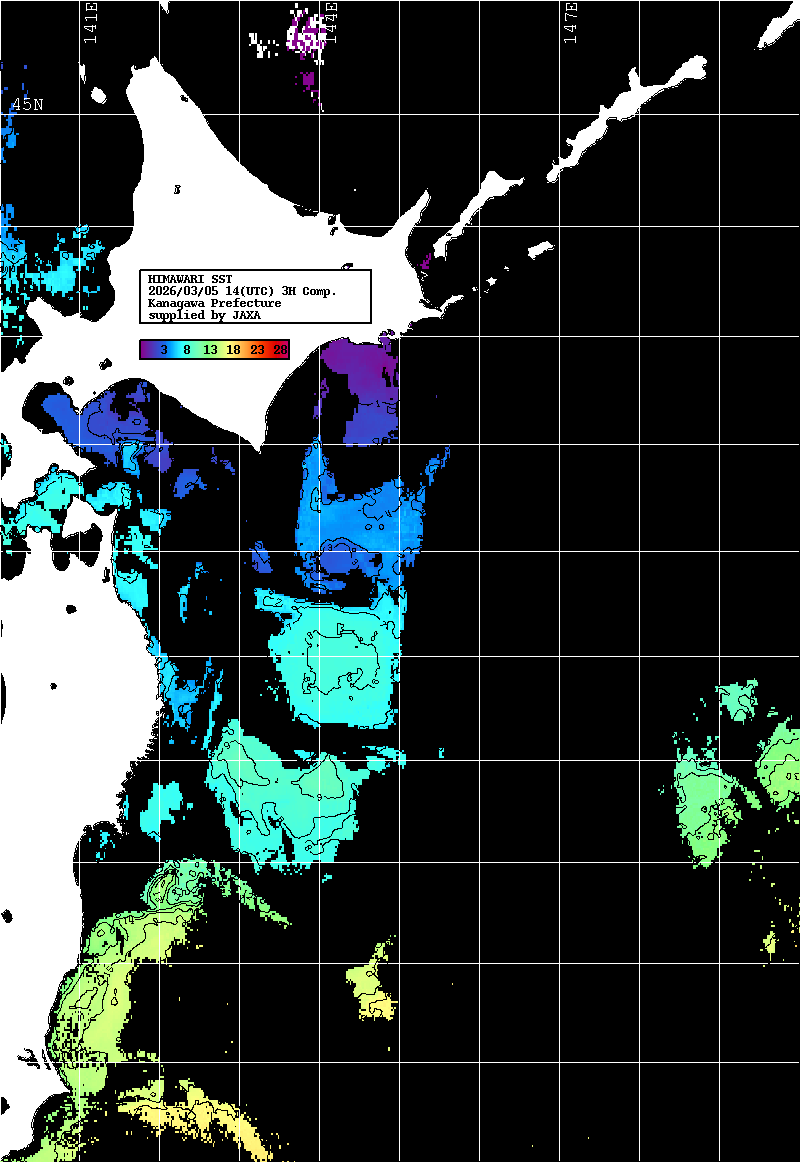The height and width of the screenshot is (1162, 800).
Task: Select the HIMAWARI SST title text
Action: (189, 278)
